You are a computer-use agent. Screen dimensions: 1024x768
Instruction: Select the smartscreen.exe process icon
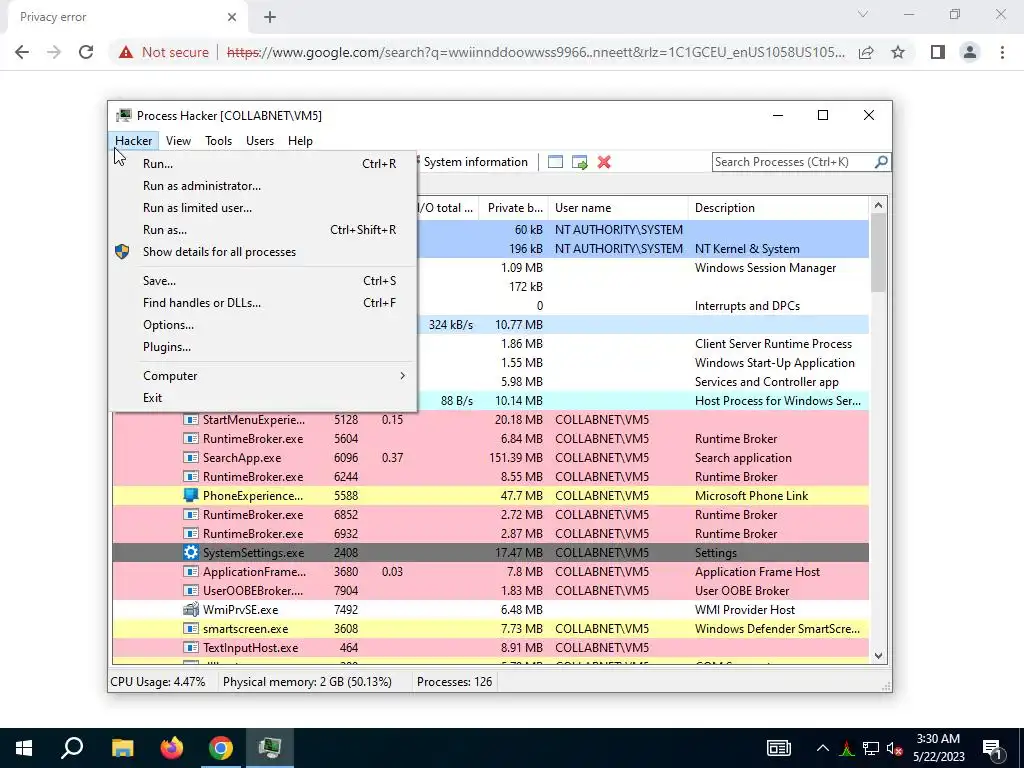tap(190, 629)
